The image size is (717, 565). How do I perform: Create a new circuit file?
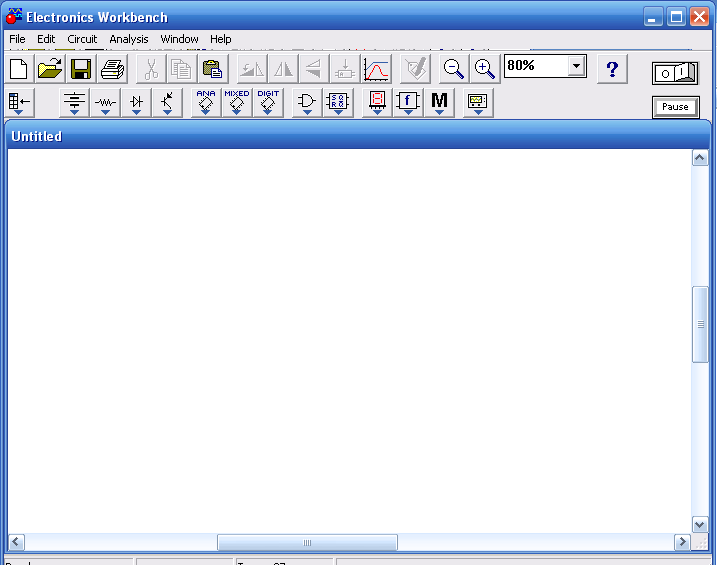coord(19,69)
